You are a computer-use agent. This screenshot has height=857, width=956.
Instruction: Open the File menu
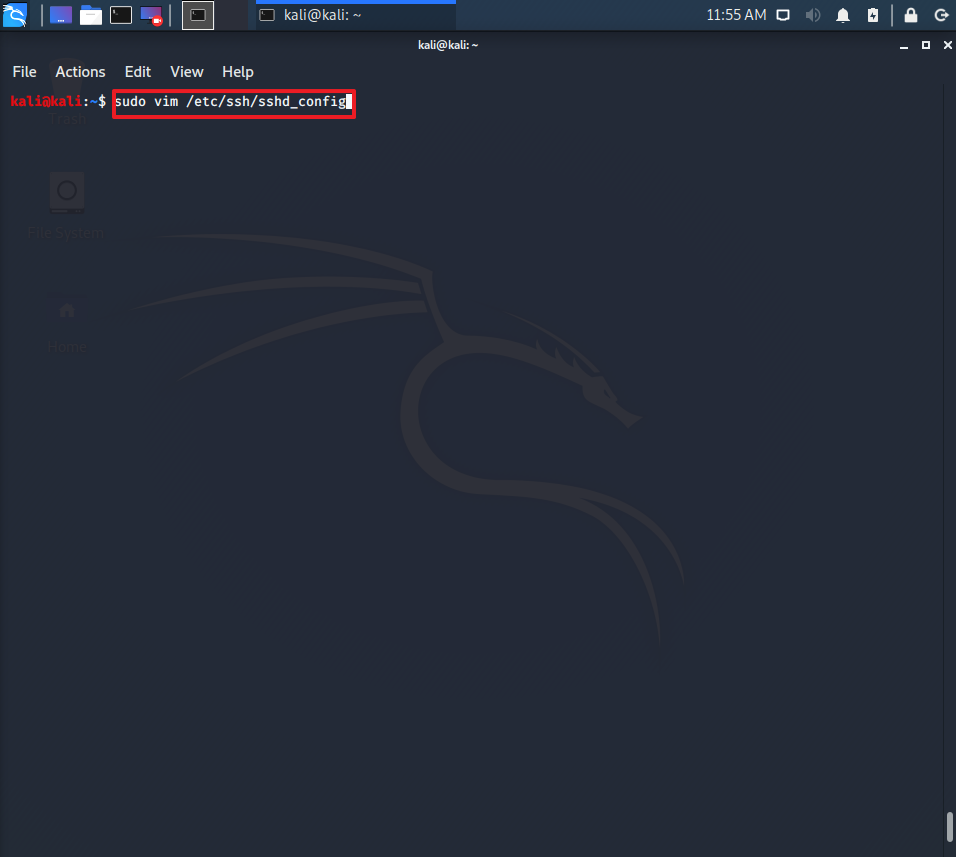pos(24,72)
